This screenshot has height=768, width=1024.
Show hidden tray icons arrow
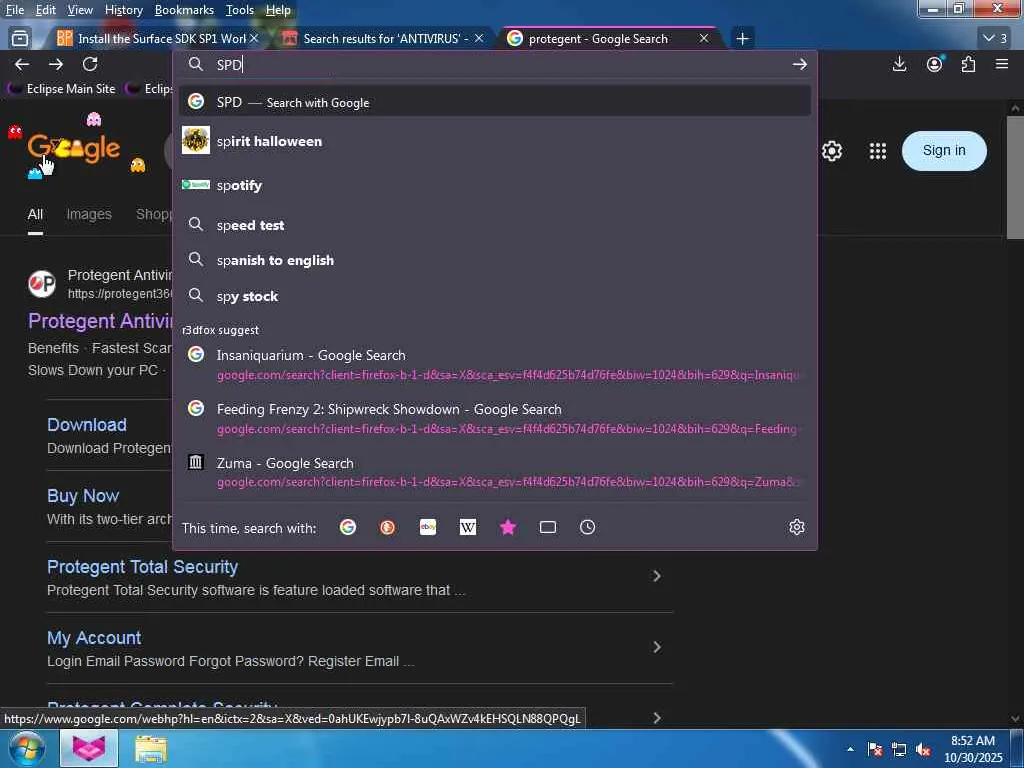[x=850, y=750]
